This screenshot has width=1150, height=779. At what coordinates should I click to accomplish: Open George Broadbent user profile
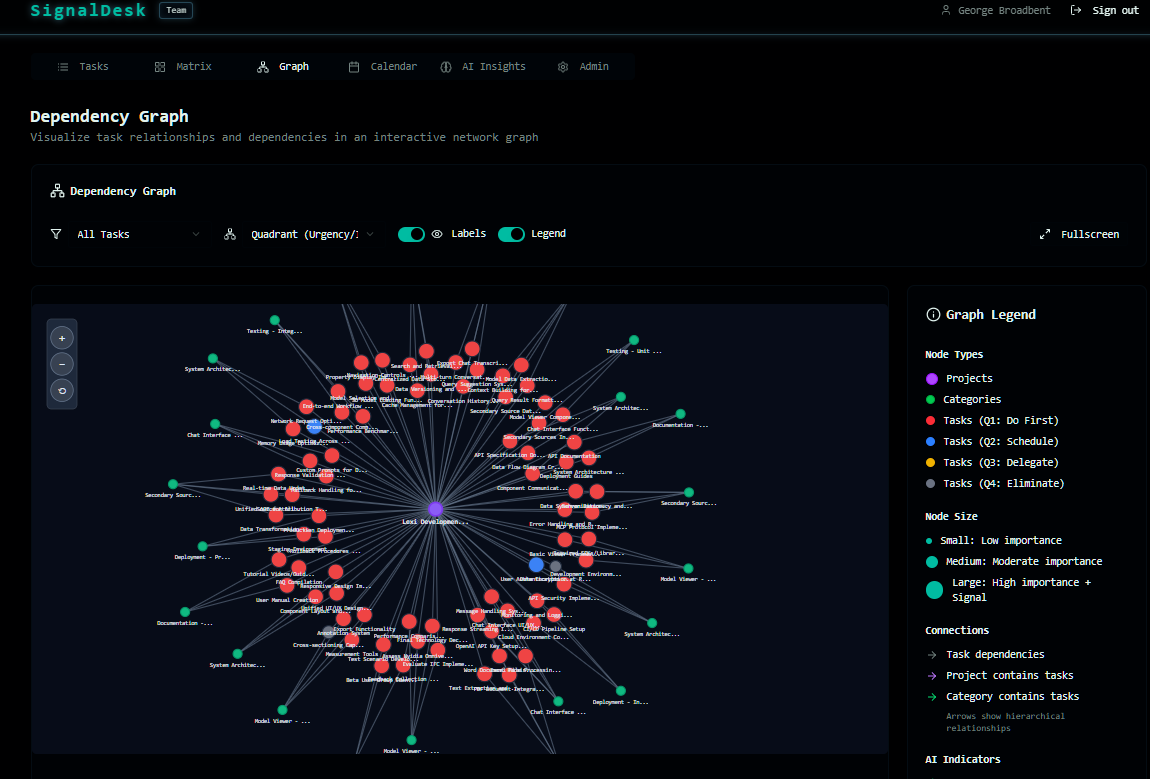(x=995, y=10)
